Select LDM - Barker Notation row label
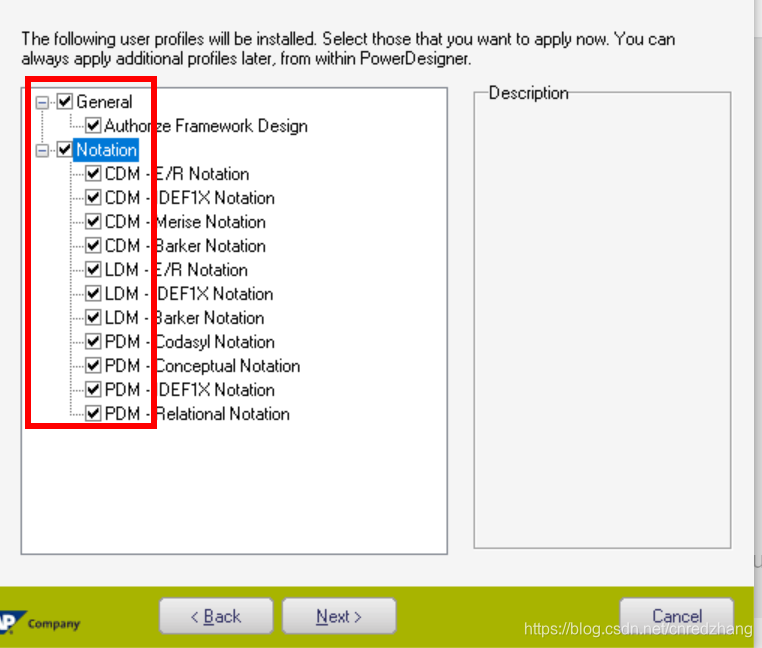Screen dimensions: 762x648 184,318
